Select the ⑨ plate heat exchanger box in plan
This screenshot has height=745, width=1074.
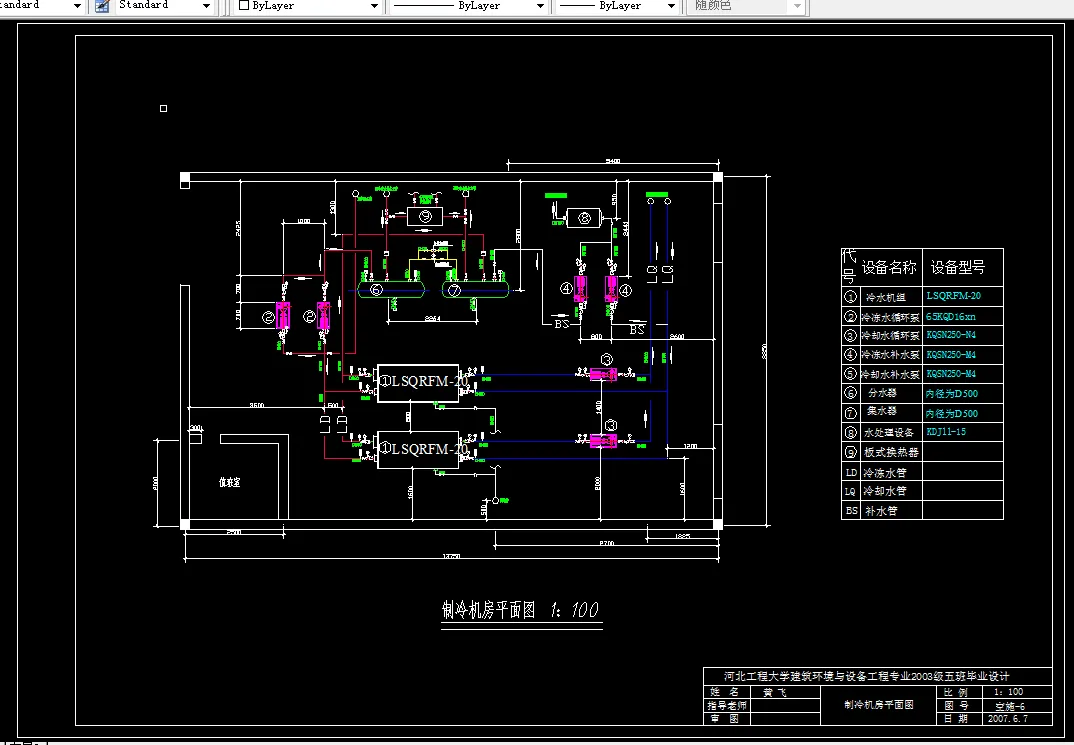point(425,216)
